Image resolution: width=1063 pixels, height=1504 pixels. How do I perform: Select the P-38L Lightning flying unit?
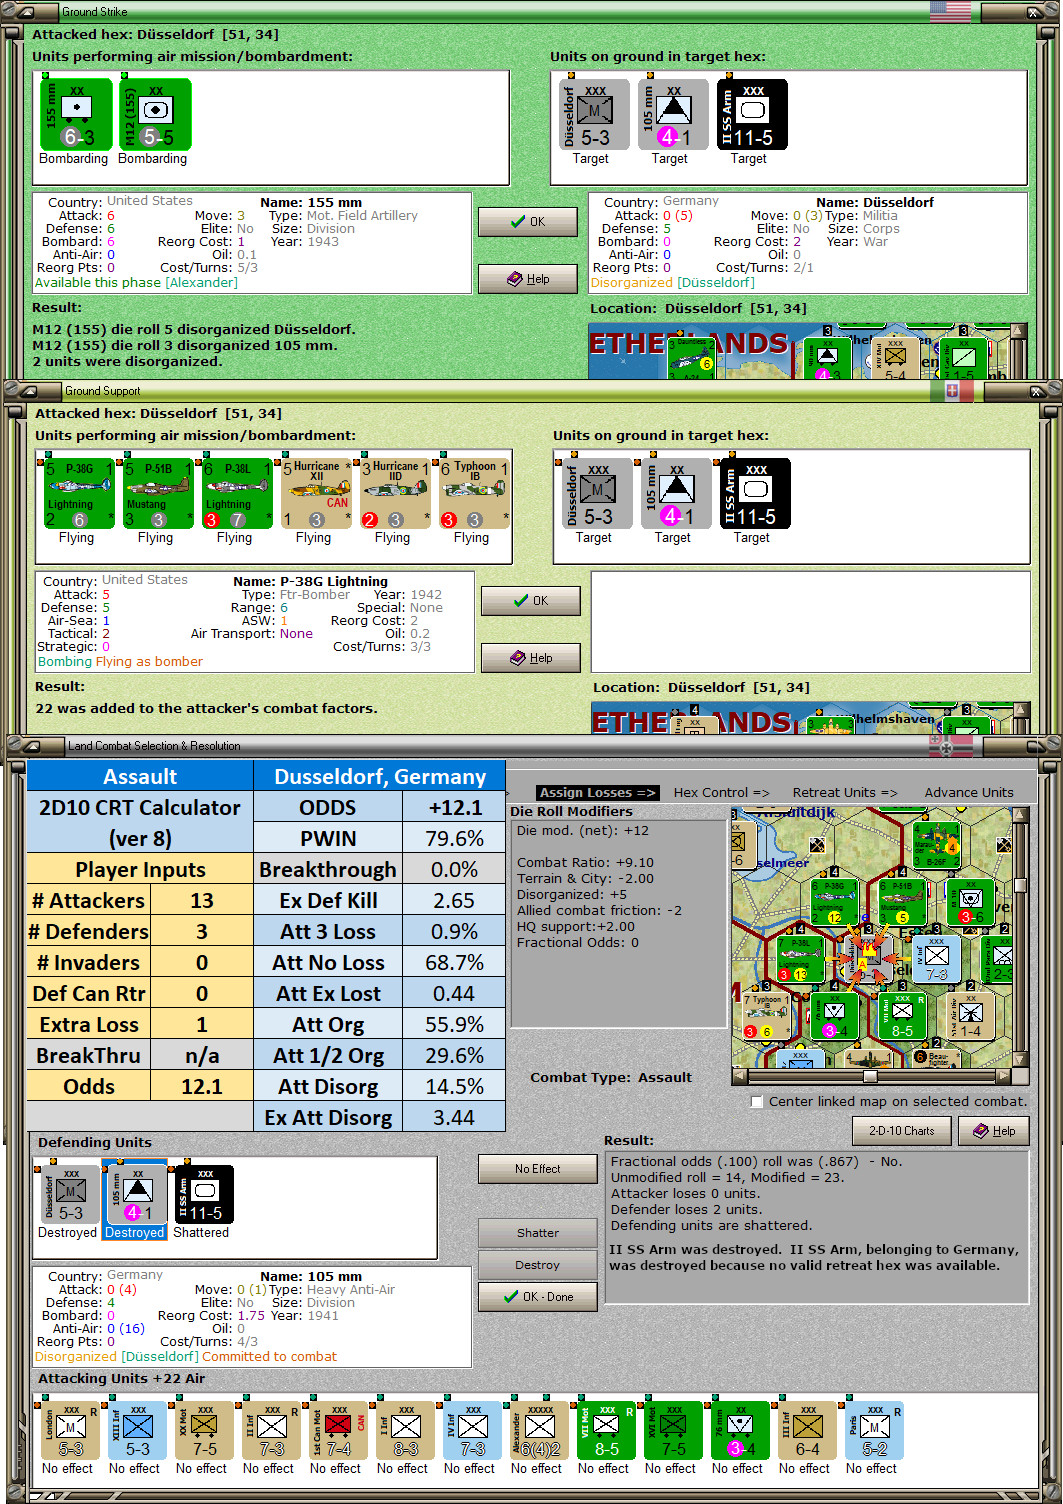click(237, 494)
